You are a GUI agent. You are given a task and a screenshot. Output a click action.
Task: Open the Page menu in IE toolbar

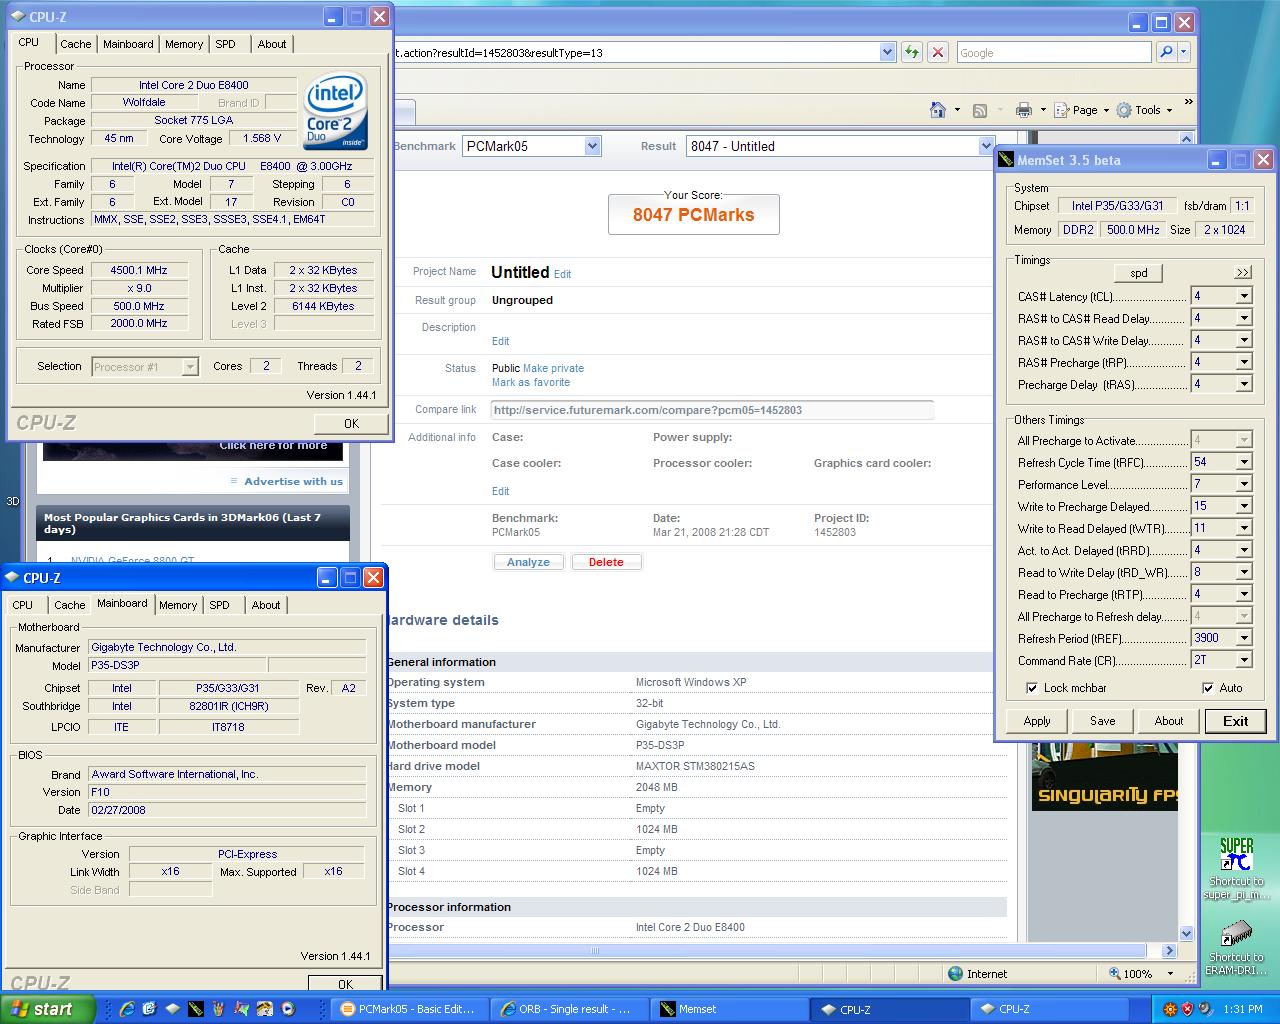[1084, 110]
